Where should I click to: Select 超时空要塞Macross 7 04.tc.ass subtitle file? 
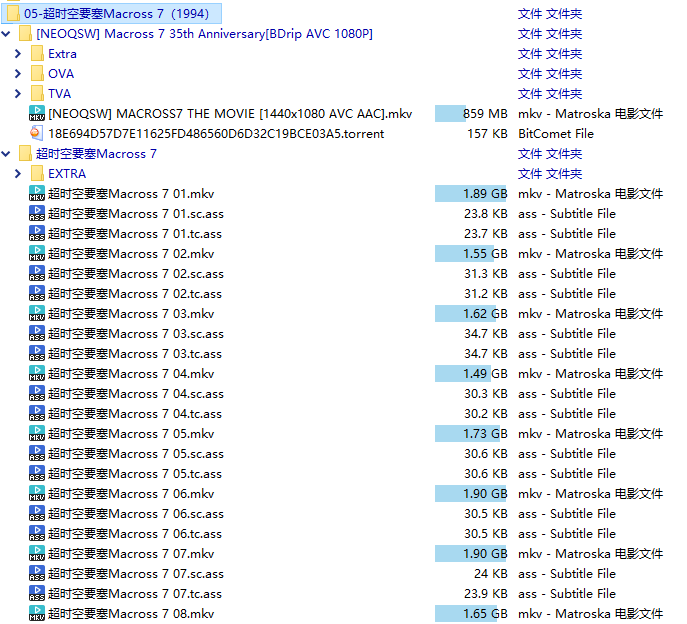pyautogui.click(x=135, y=414)
